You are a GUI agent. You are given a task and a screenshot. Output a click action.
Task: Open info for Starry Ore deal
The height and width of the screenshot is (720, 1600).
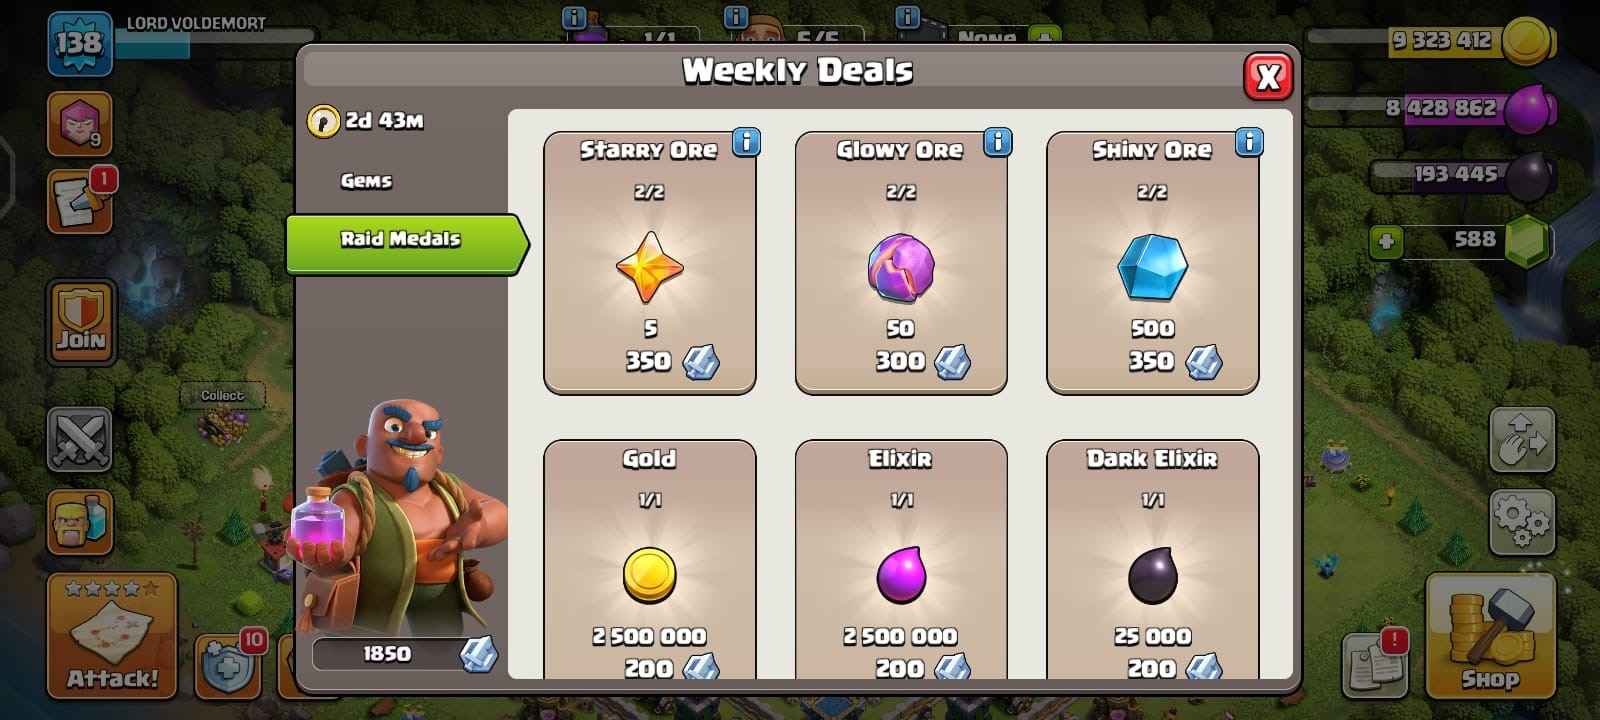point(746,142)
